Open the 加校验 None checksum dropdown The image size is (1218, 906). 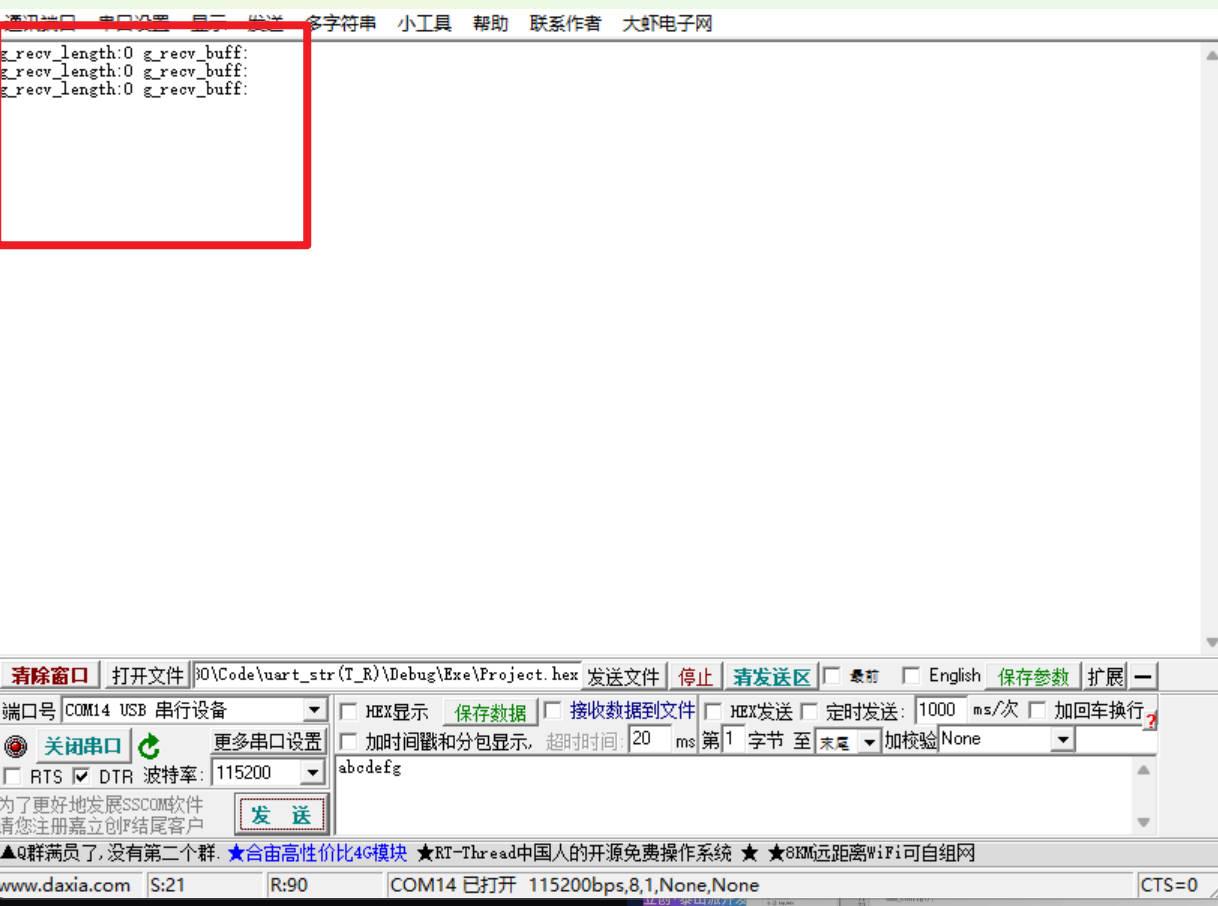(x=1064, y=741)
